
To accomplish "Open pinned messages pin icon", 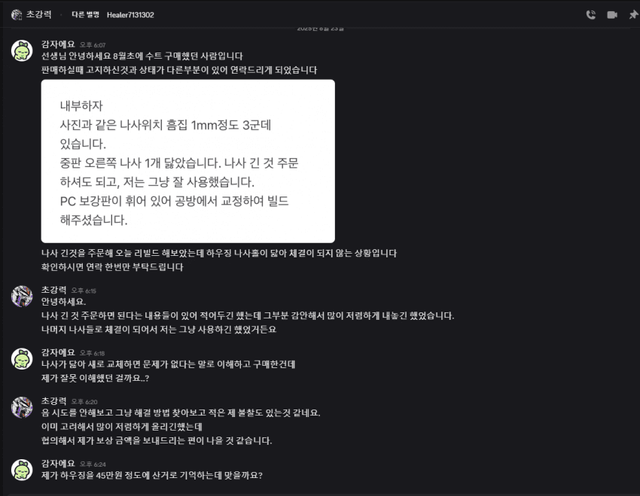I will (633, 15).
